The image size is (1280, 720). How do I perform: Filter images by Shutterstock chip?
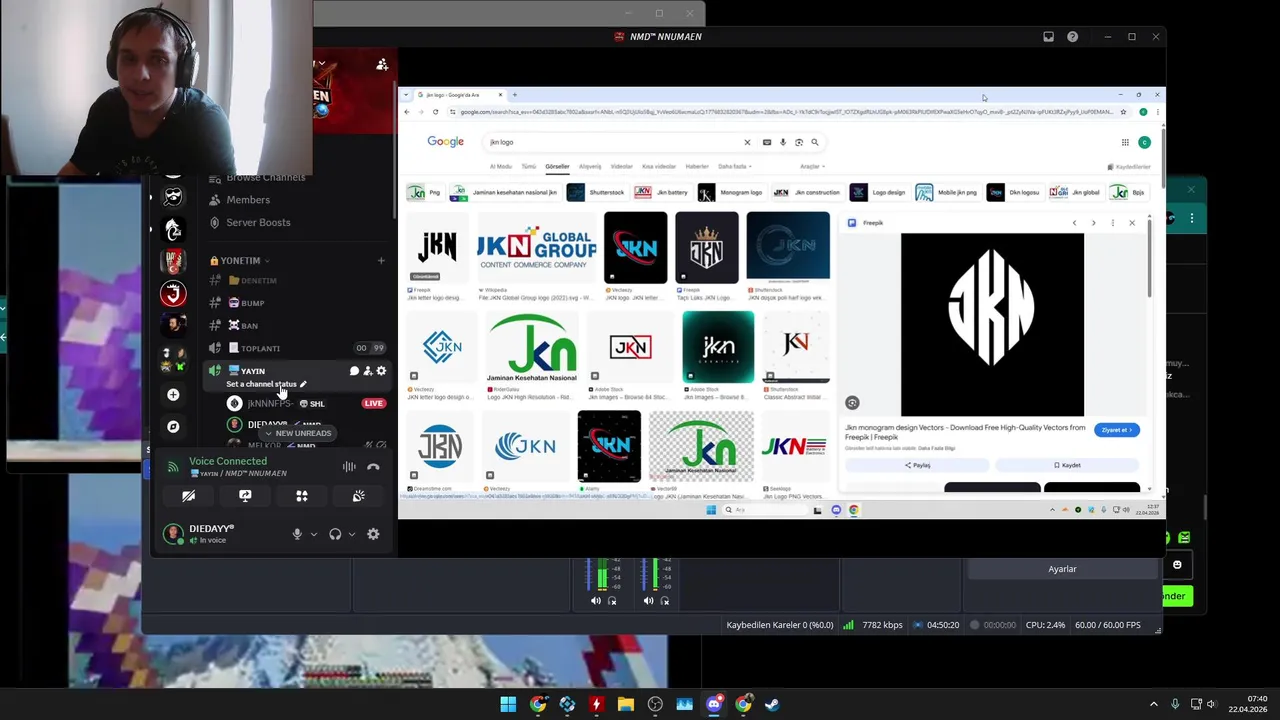tap(596, 192)
